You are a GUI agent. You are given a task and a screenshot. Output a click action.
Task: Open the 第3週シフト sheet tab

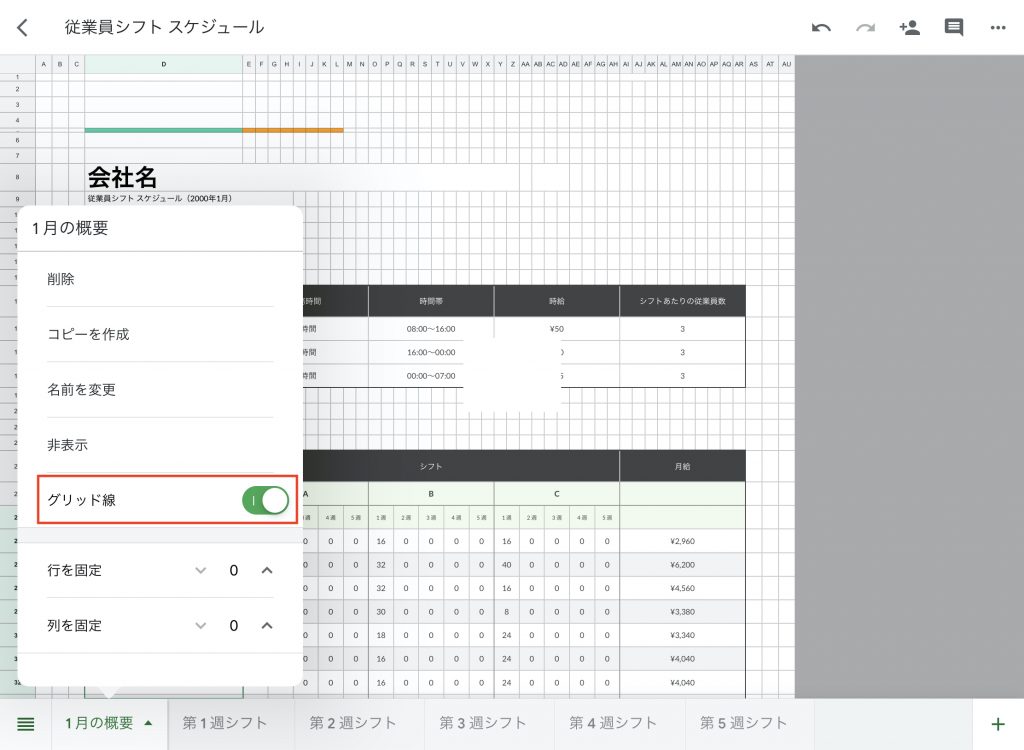483,723
